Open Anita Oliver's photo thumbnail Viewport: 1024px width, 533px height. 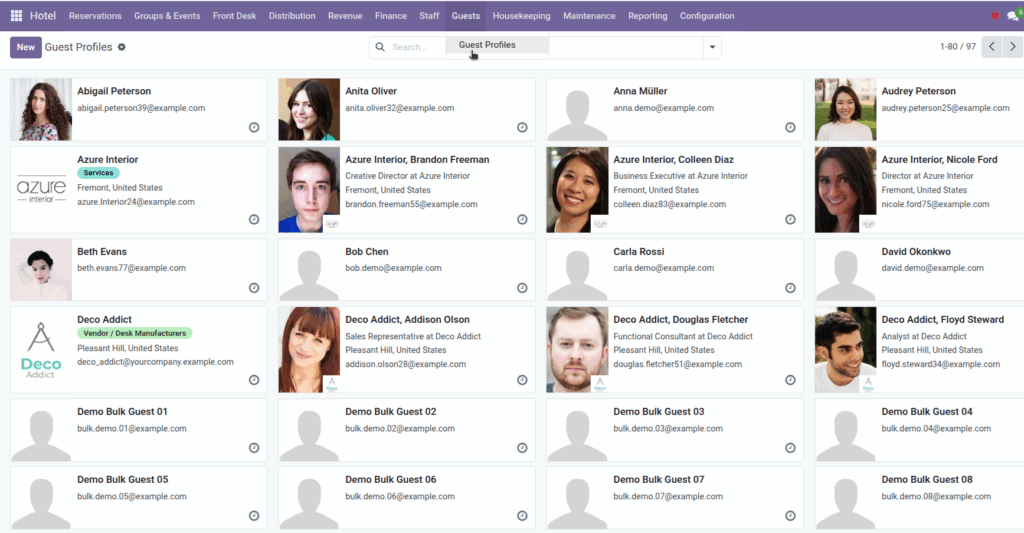click(309, 110)
